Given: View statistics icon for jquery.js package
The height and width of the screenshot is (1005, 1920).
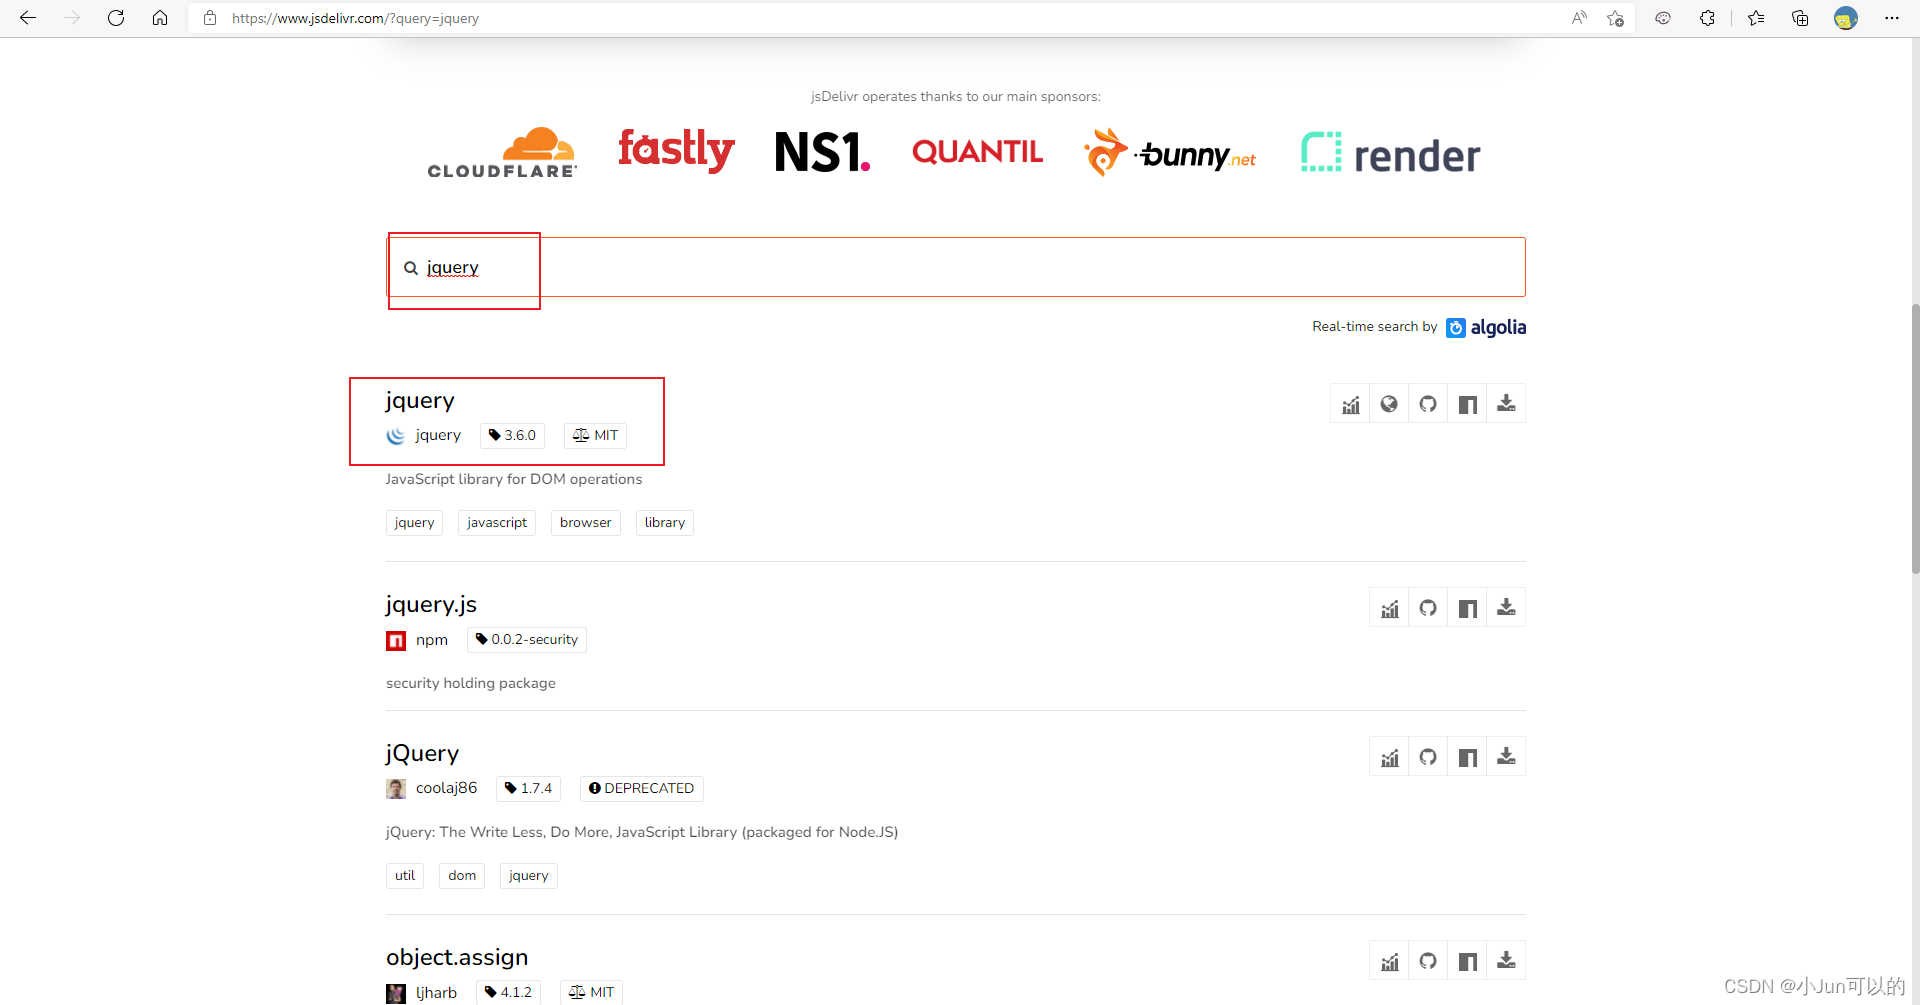Looking at the screenshot, I should point(1389,608).
